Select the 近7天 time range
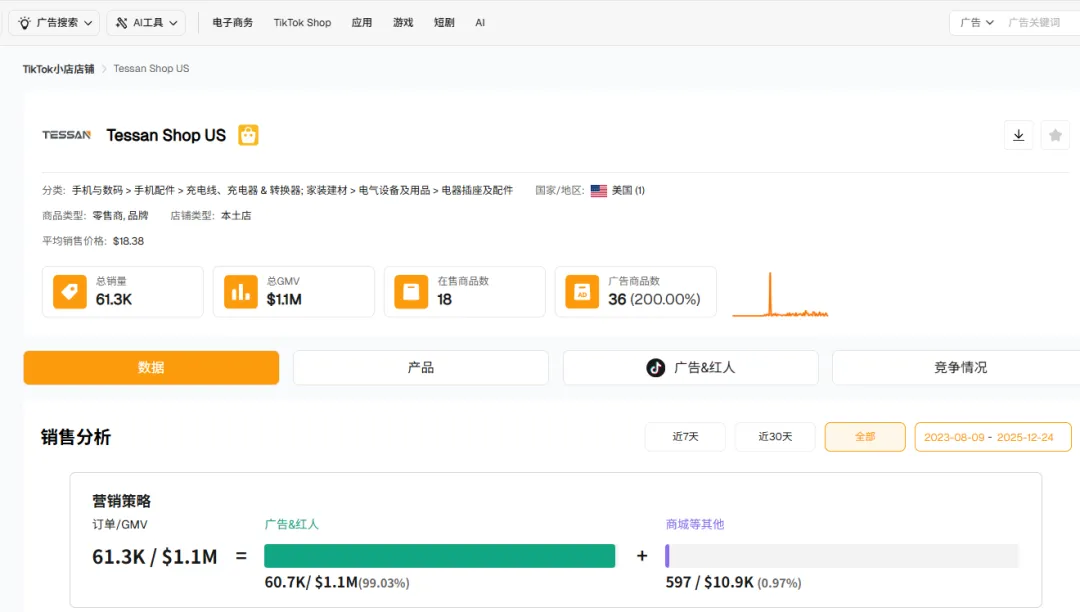Screen dimensions: 1080x612 (x=685, y=437)
